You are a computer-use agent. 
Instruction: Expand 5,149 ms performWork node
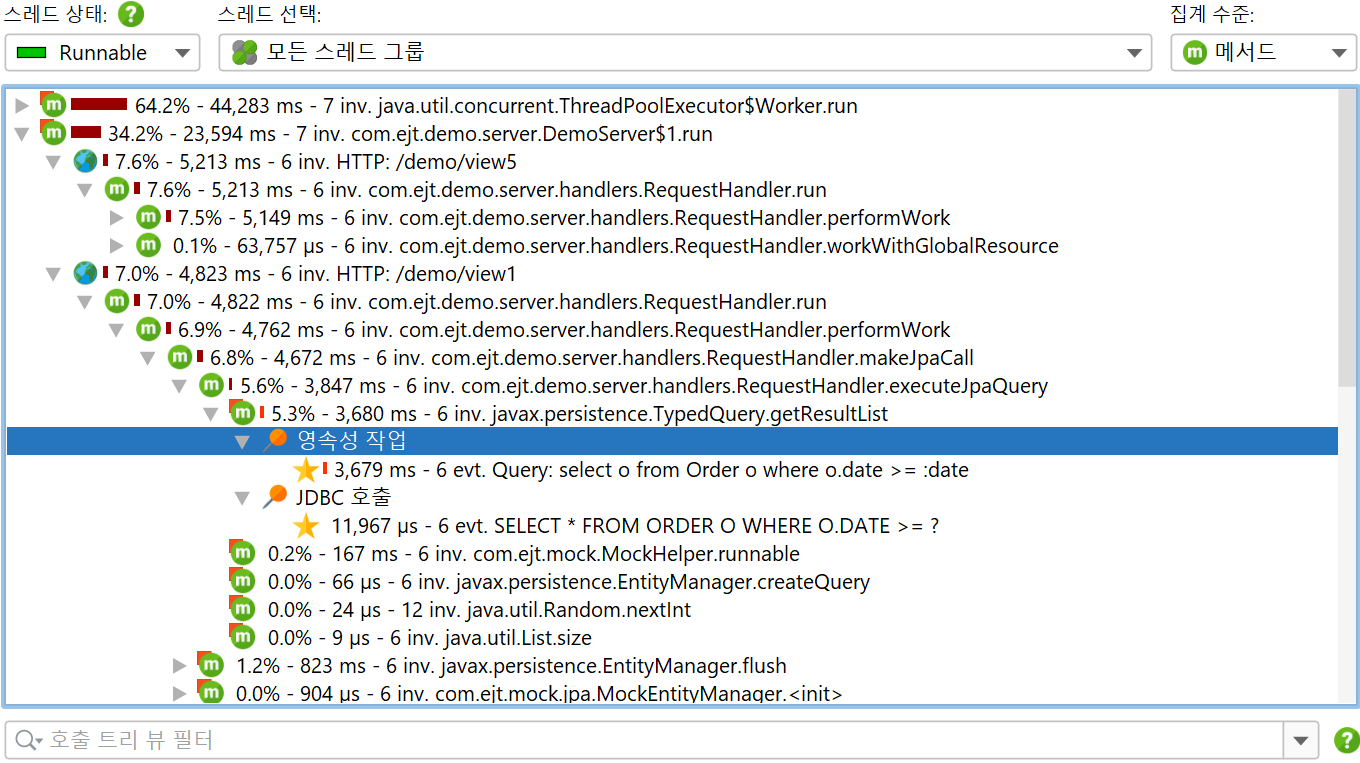pos(117,218)
